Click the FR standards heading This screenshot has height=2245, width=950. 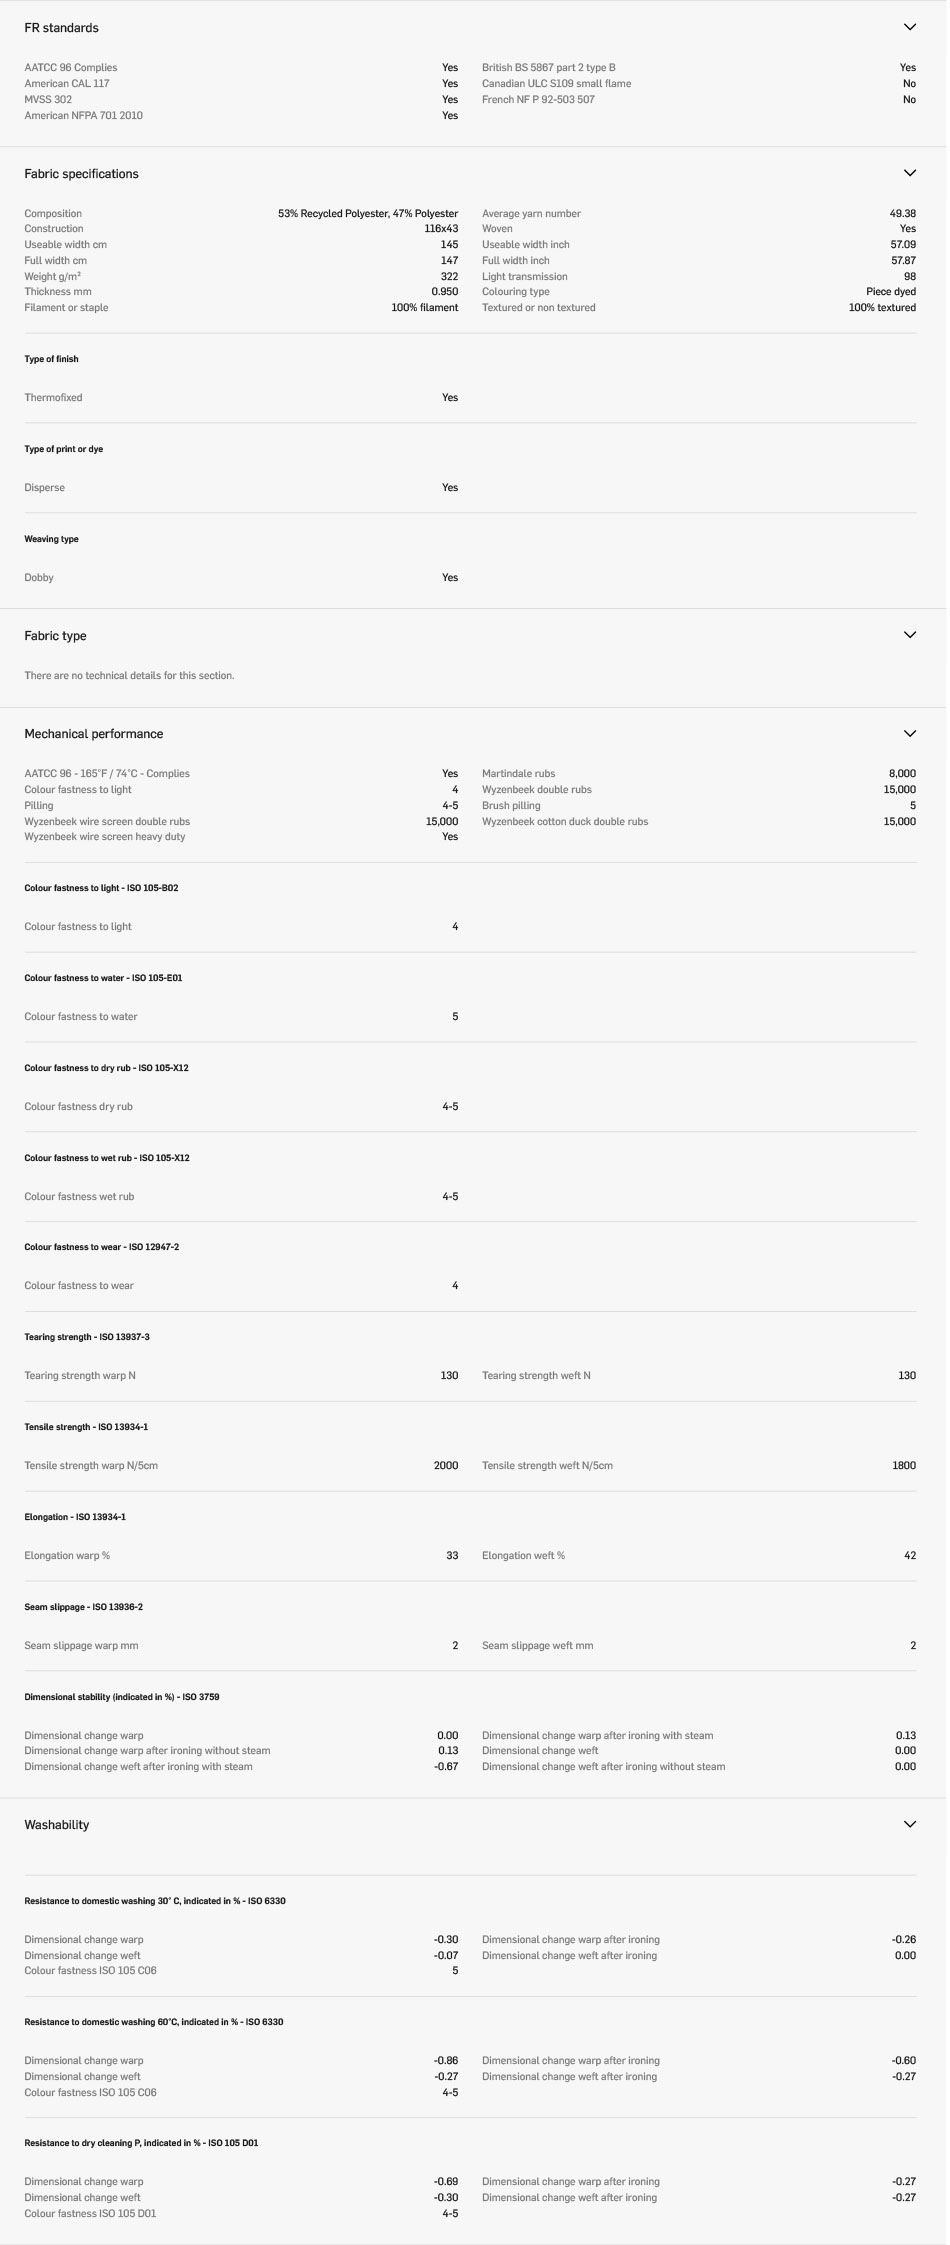coord(61,28)
